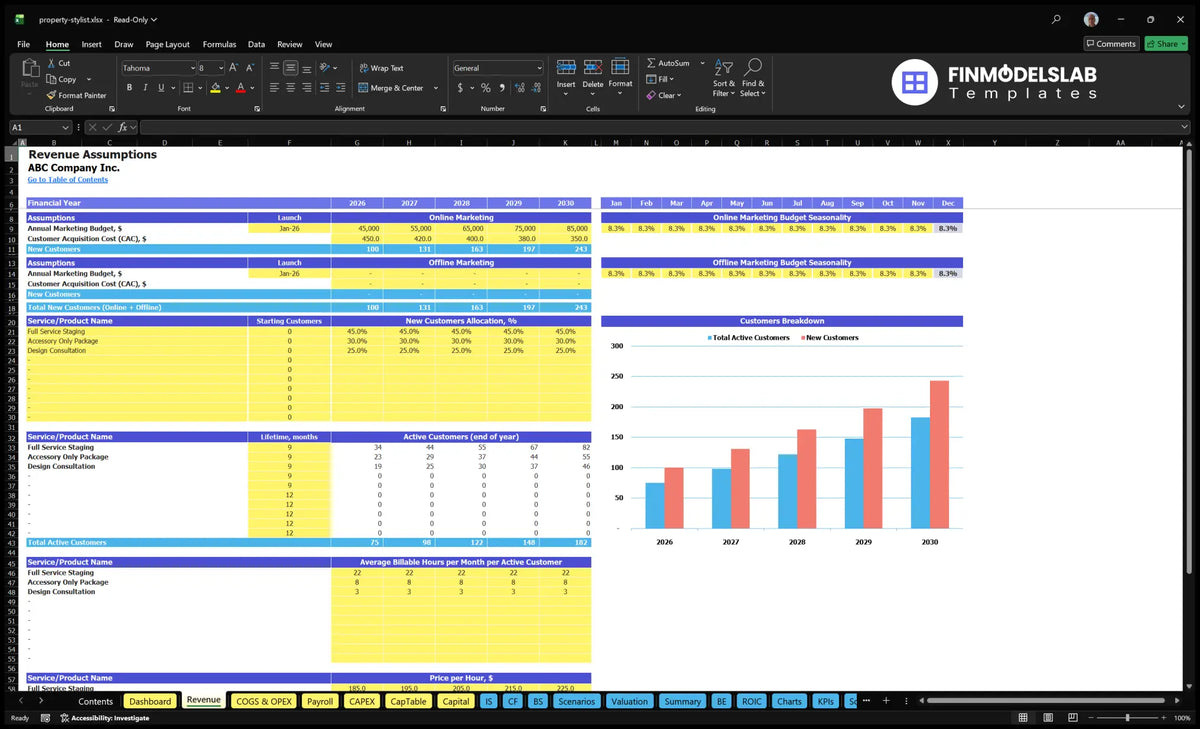Viewport: 1200px width, 729px height.
Task: Open the Valuation sheet tab
Action: click(x=629, y=701)
